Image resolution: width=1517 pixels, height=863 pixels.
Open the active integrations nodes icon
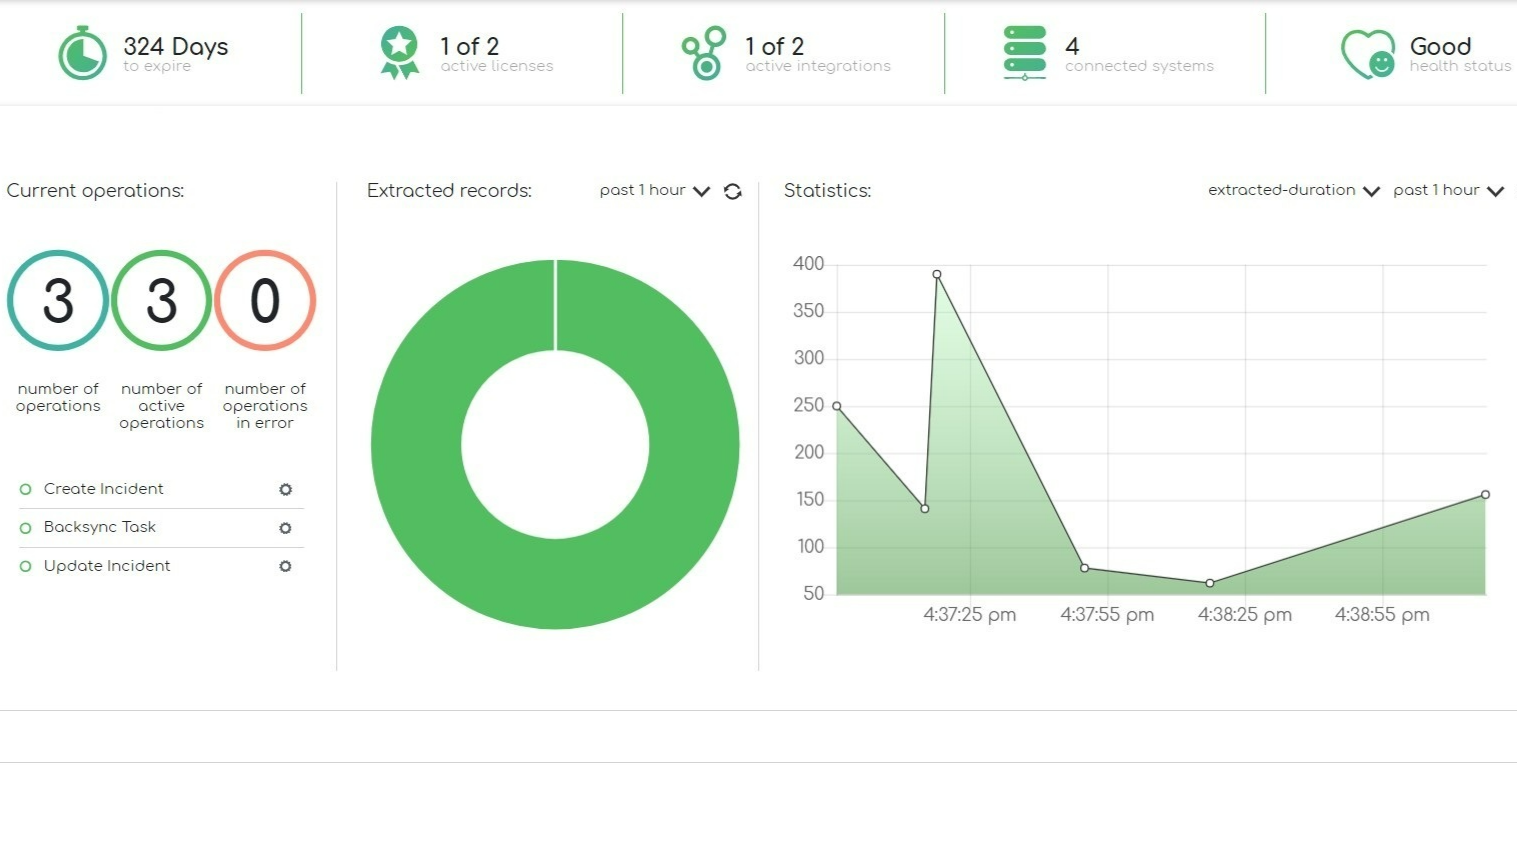point(703,53)
